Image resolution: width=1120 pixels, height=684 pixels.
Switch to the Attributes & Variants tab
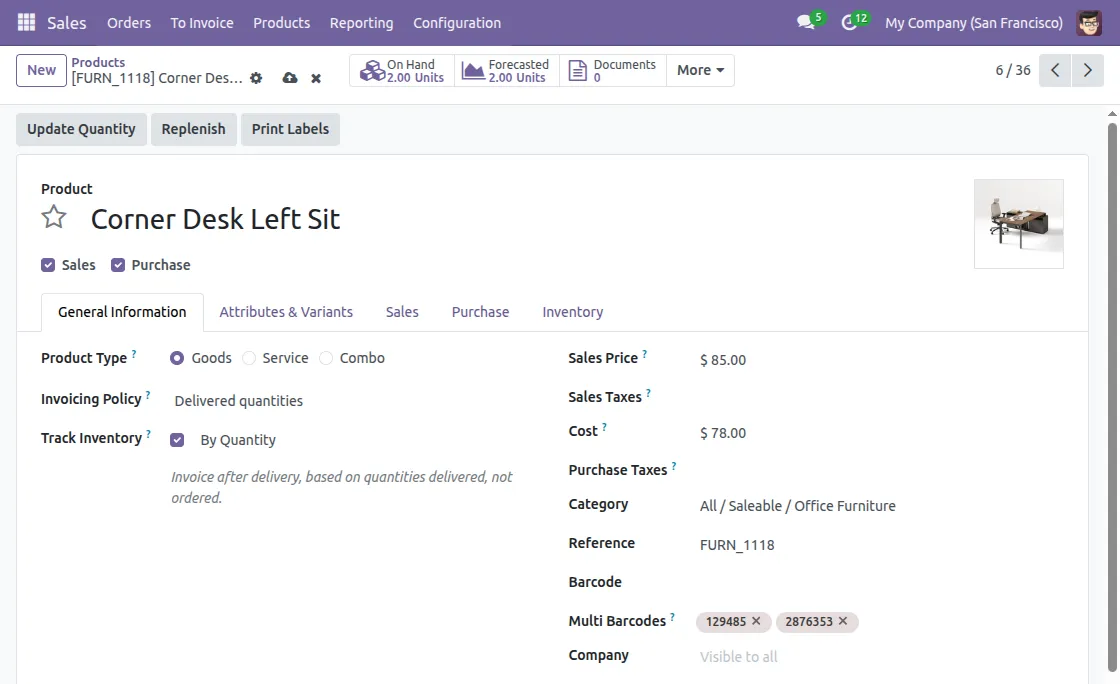point(286,311)
